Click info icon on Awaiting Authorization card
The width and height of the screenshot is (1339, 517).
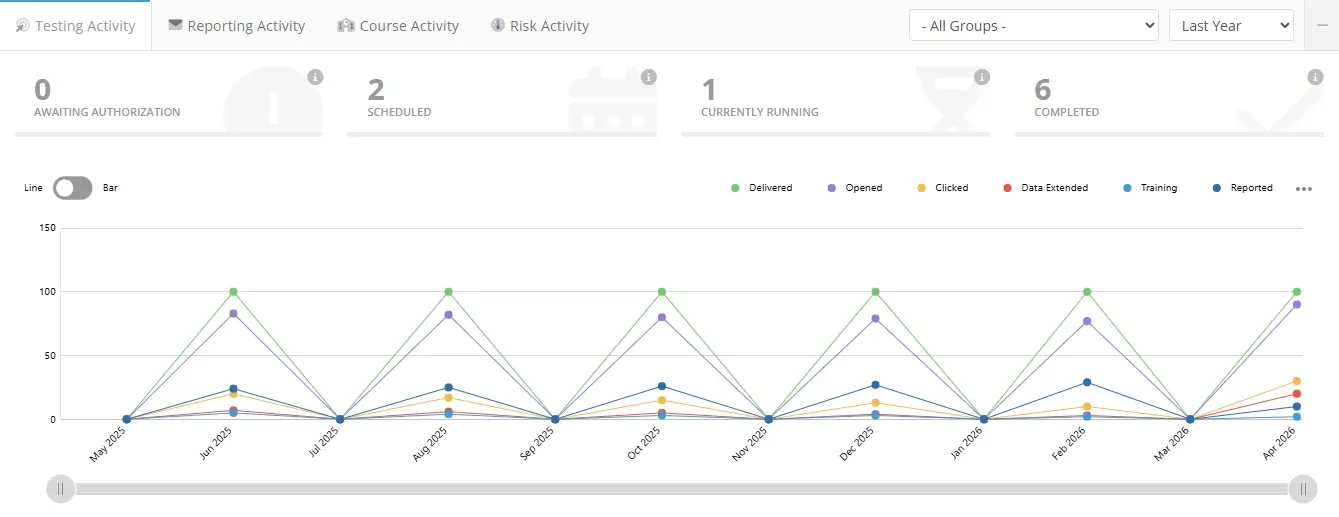[315, 77]
